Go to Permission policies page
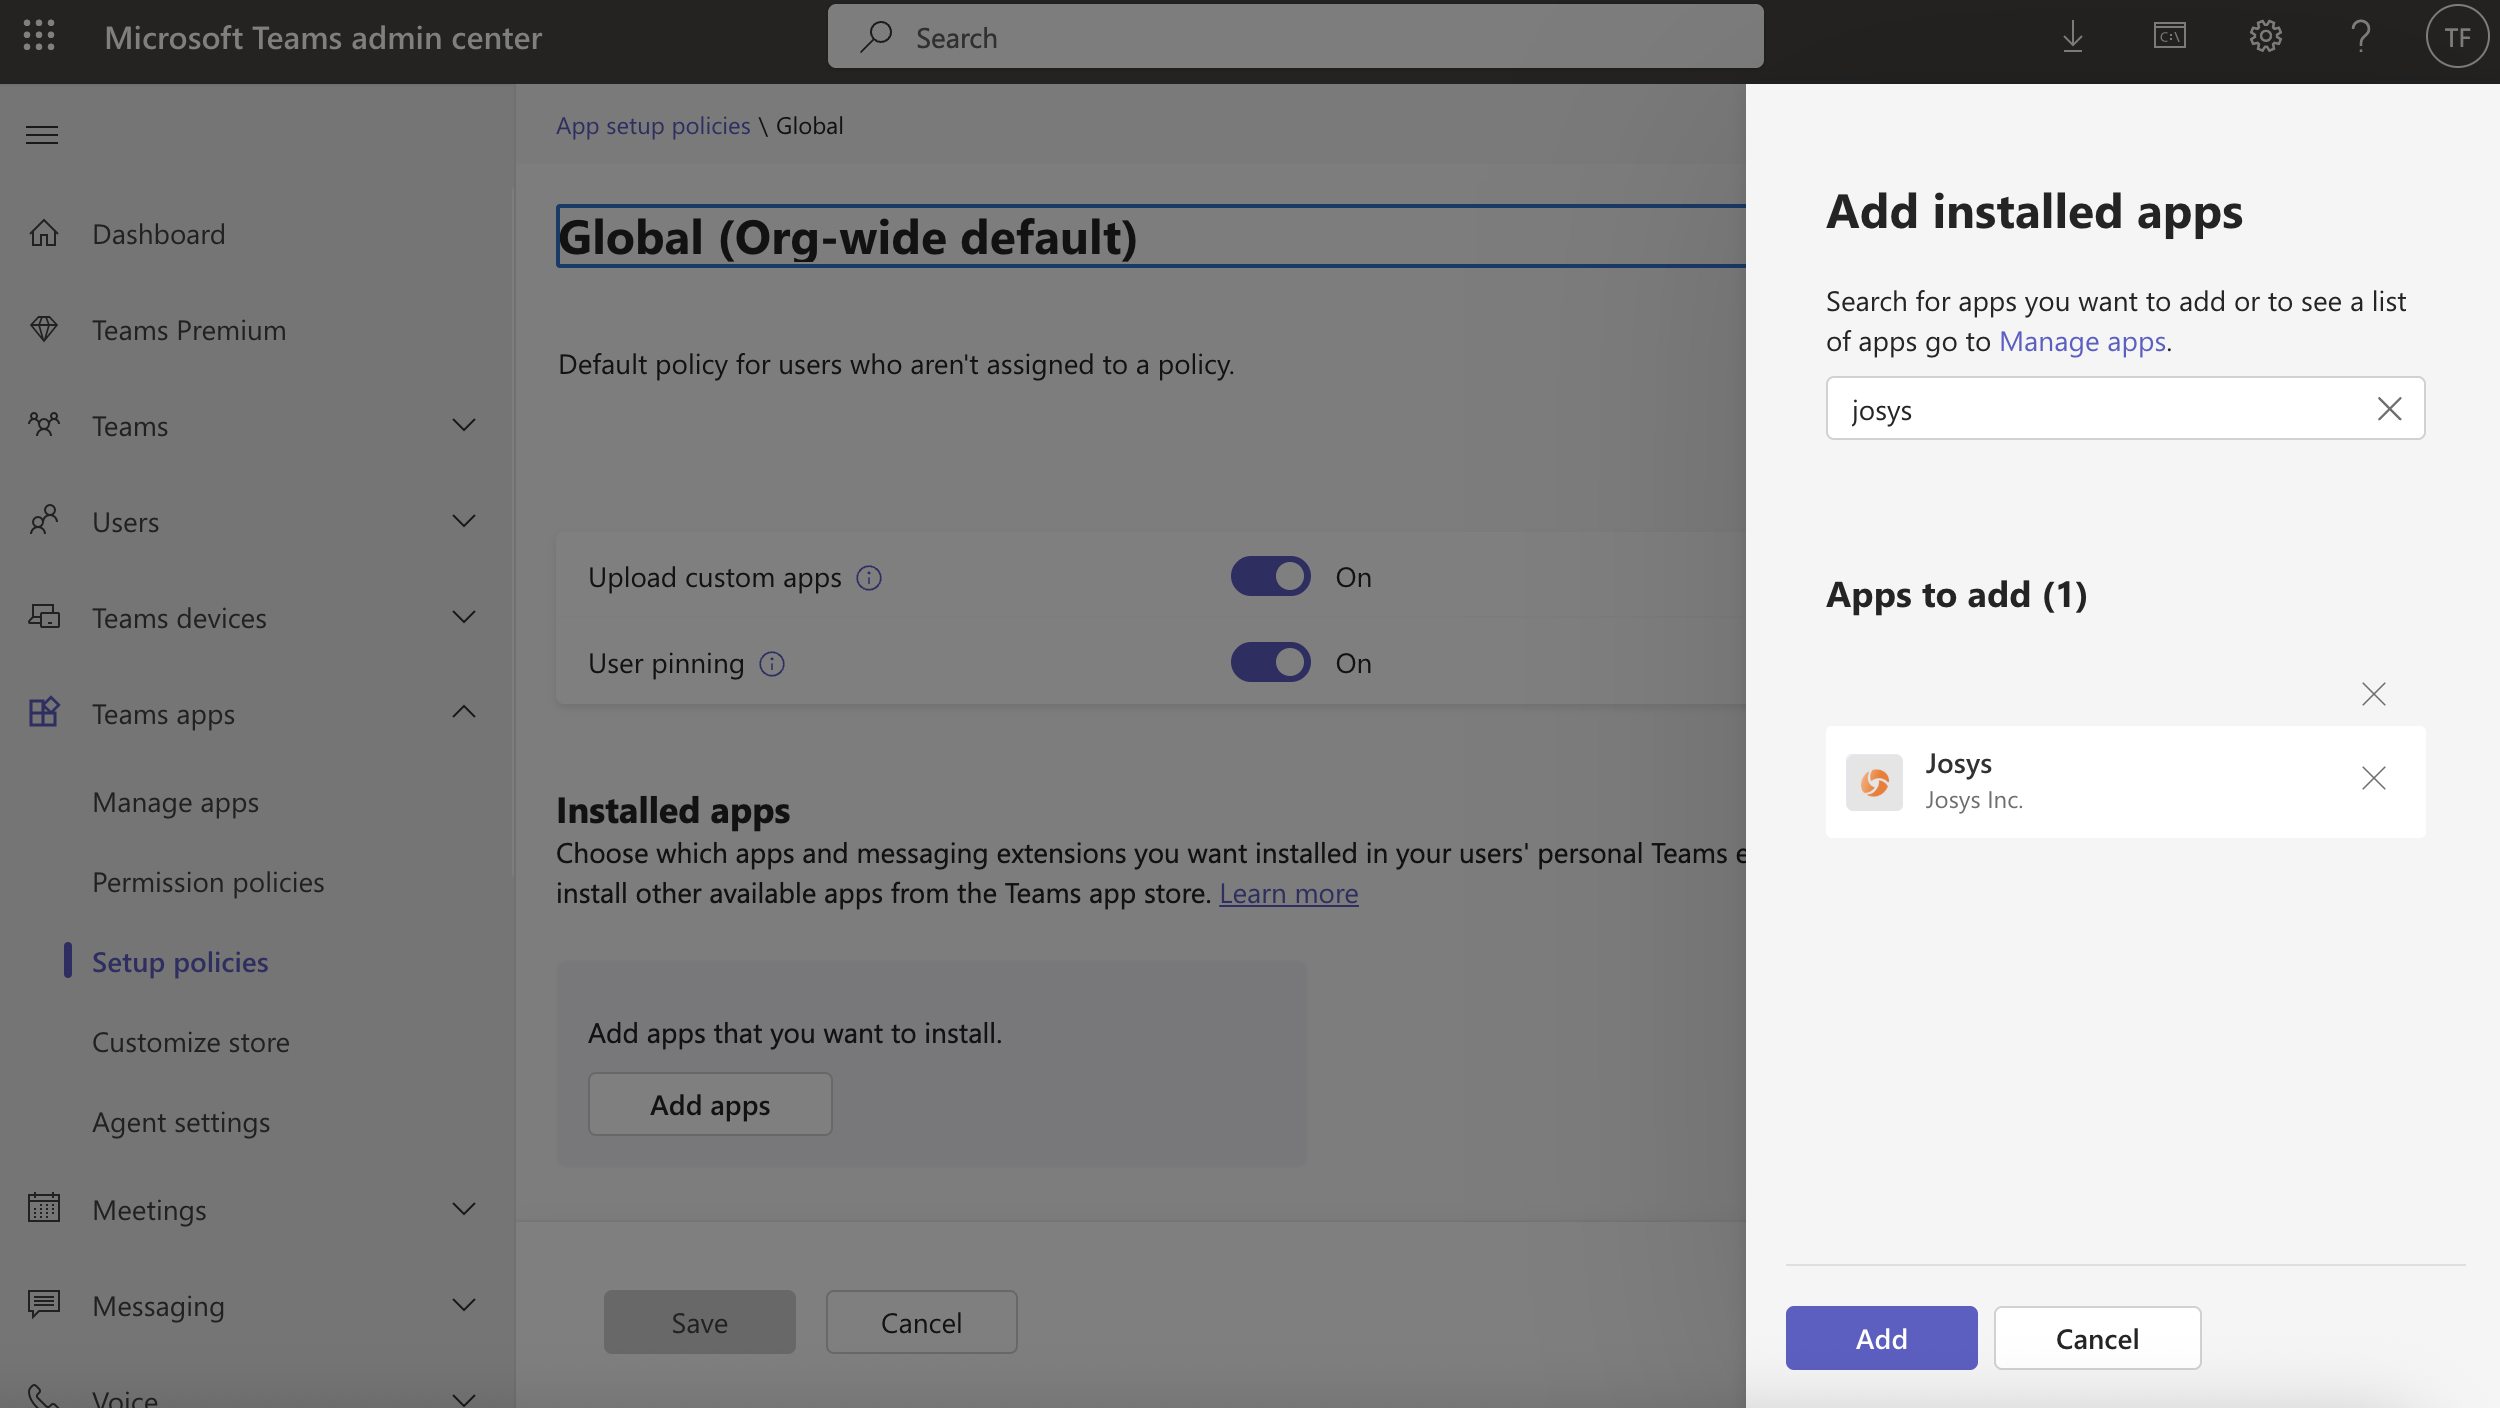Image resolution: width=2500 pixels, height=1408 pixels. pyautogui.click(x=208, y=882)
